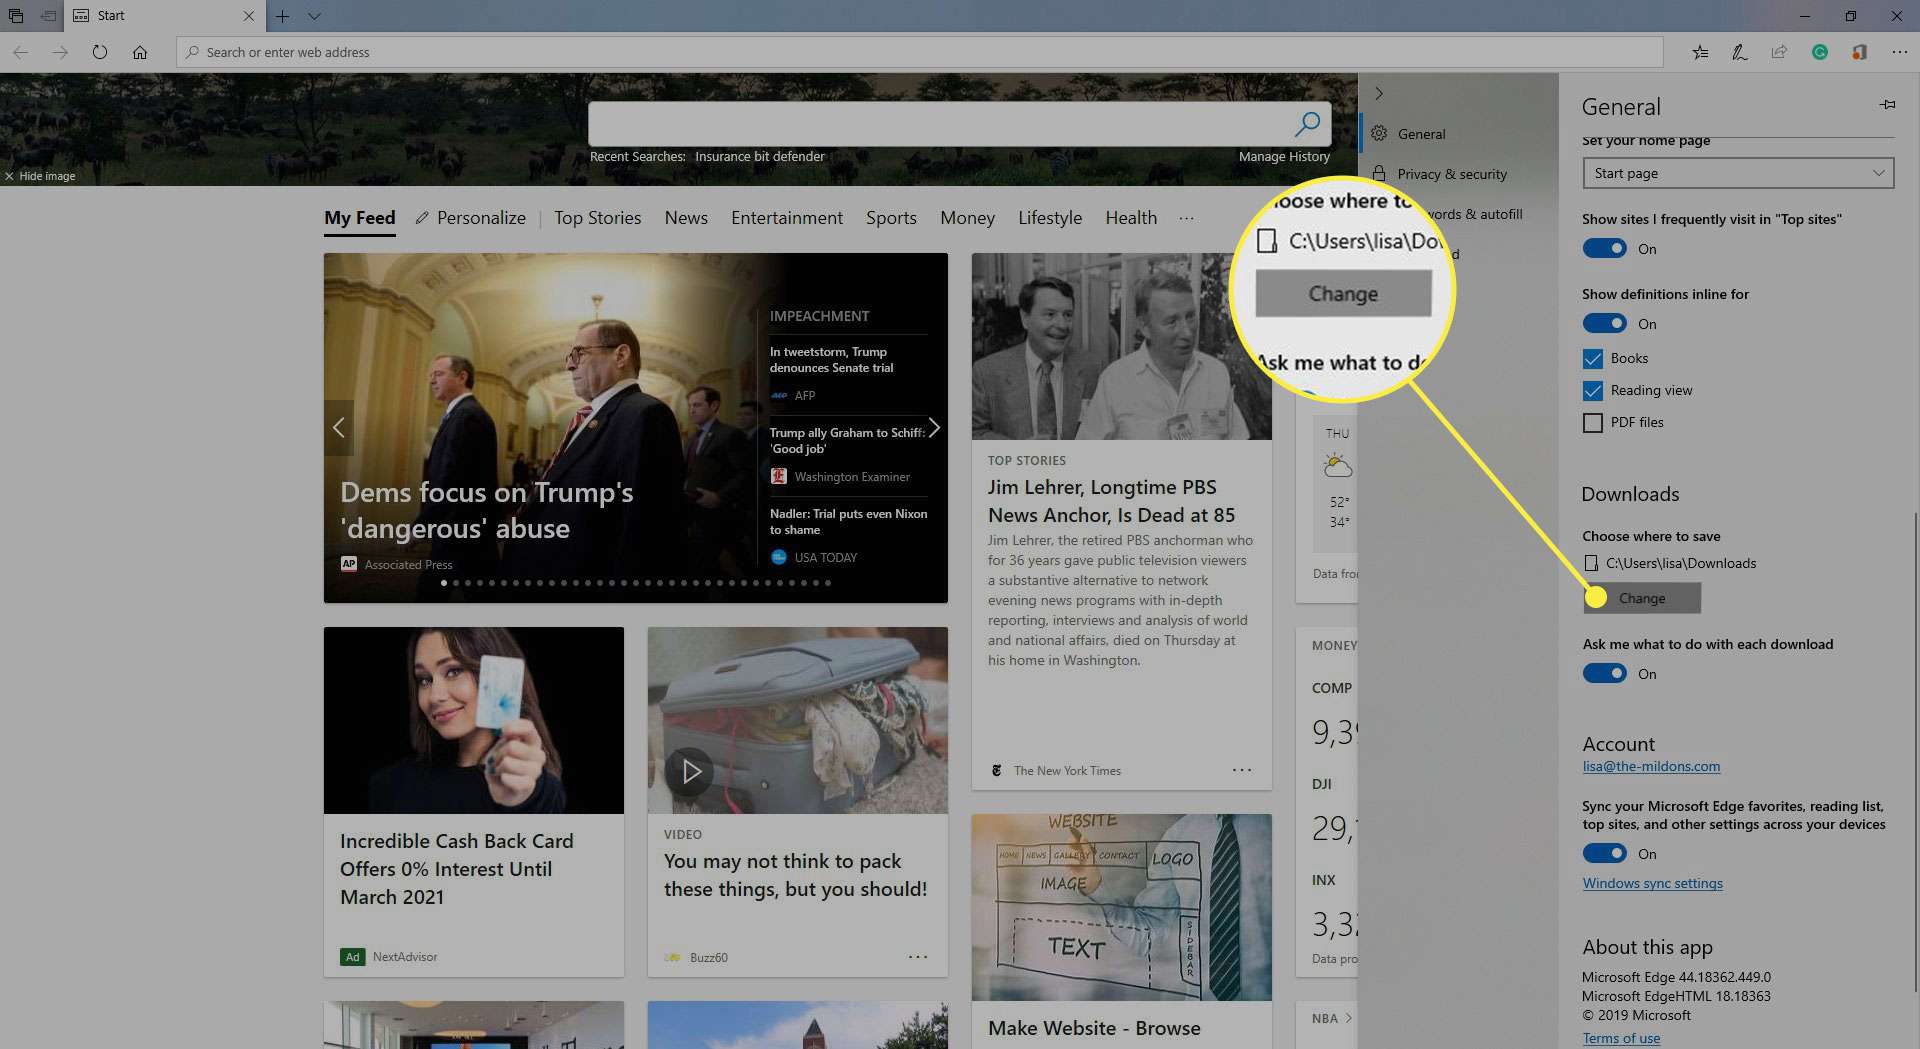Click the set tabs aside icon
Image resolution: width=1920 pixels, height=1049 pixels.
point(48,16)
